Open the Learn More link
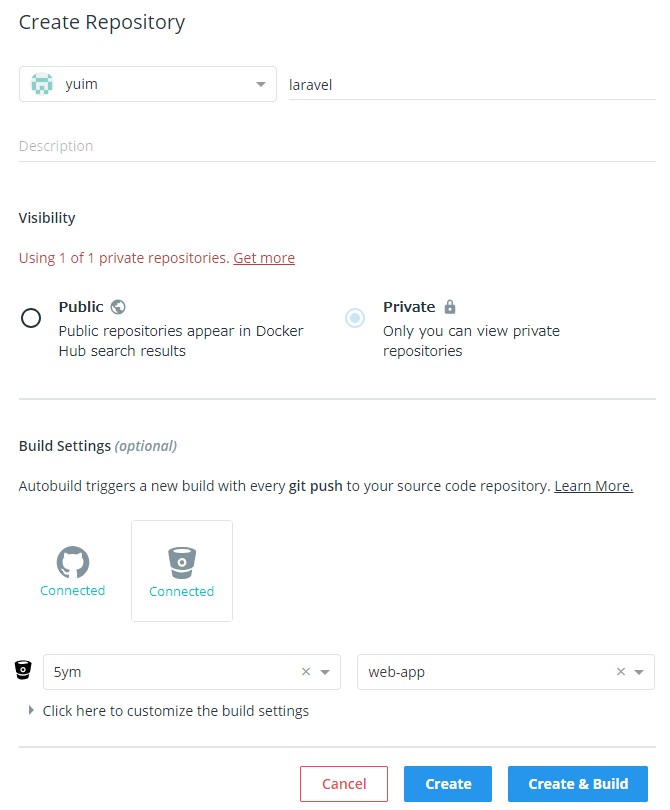Viewport: 670px width, 810px height. pyautogui.click(x=593, y=486)
